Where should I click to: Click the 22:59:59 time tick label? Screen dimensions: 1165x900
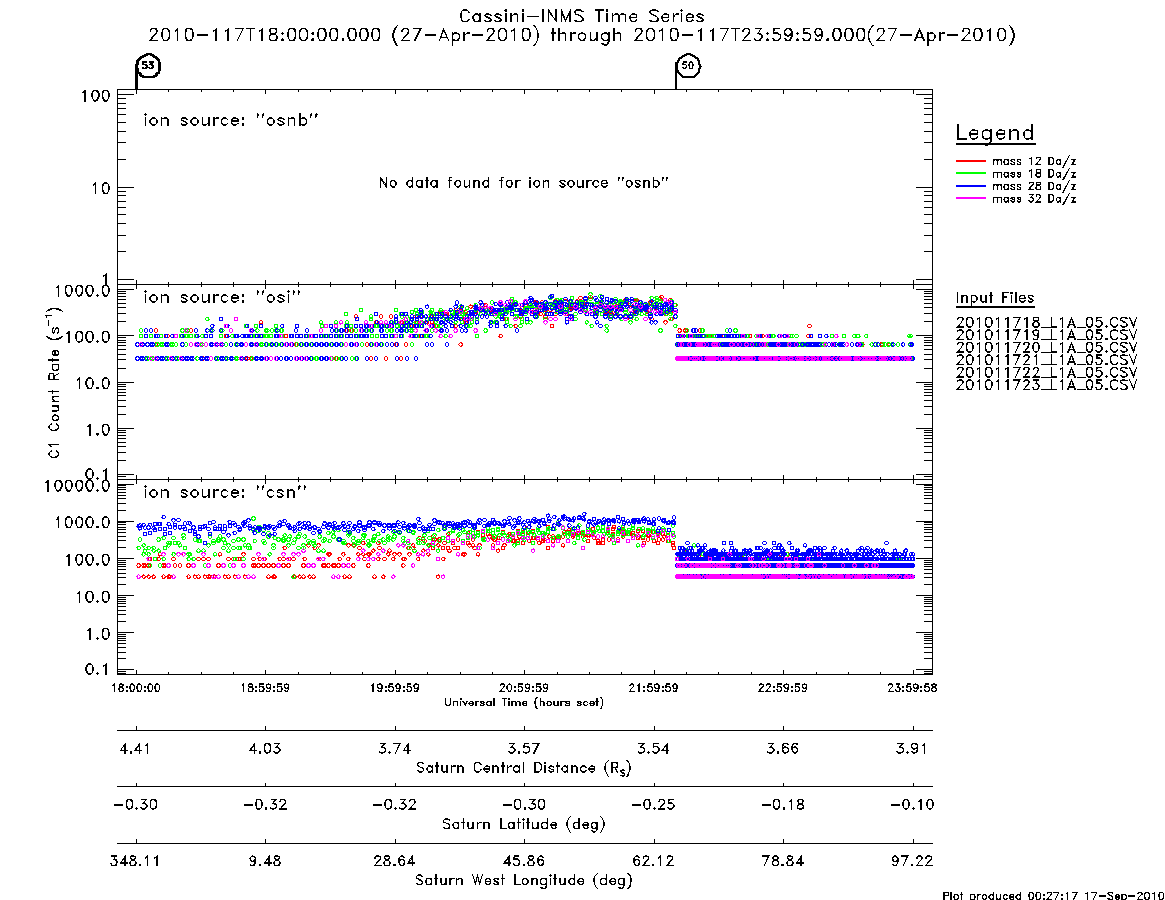[782, 688]
